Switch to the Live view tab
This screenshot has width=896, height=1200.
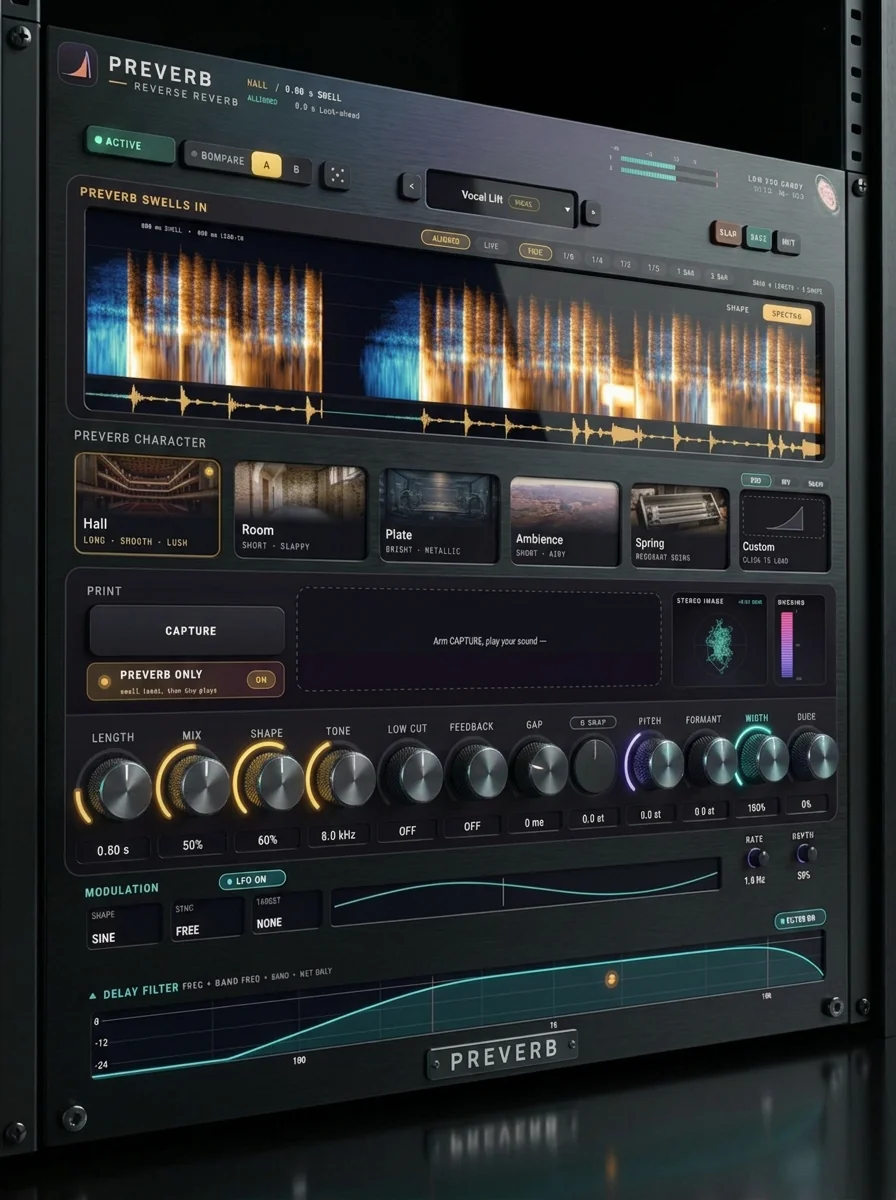(x=492, y=246)
